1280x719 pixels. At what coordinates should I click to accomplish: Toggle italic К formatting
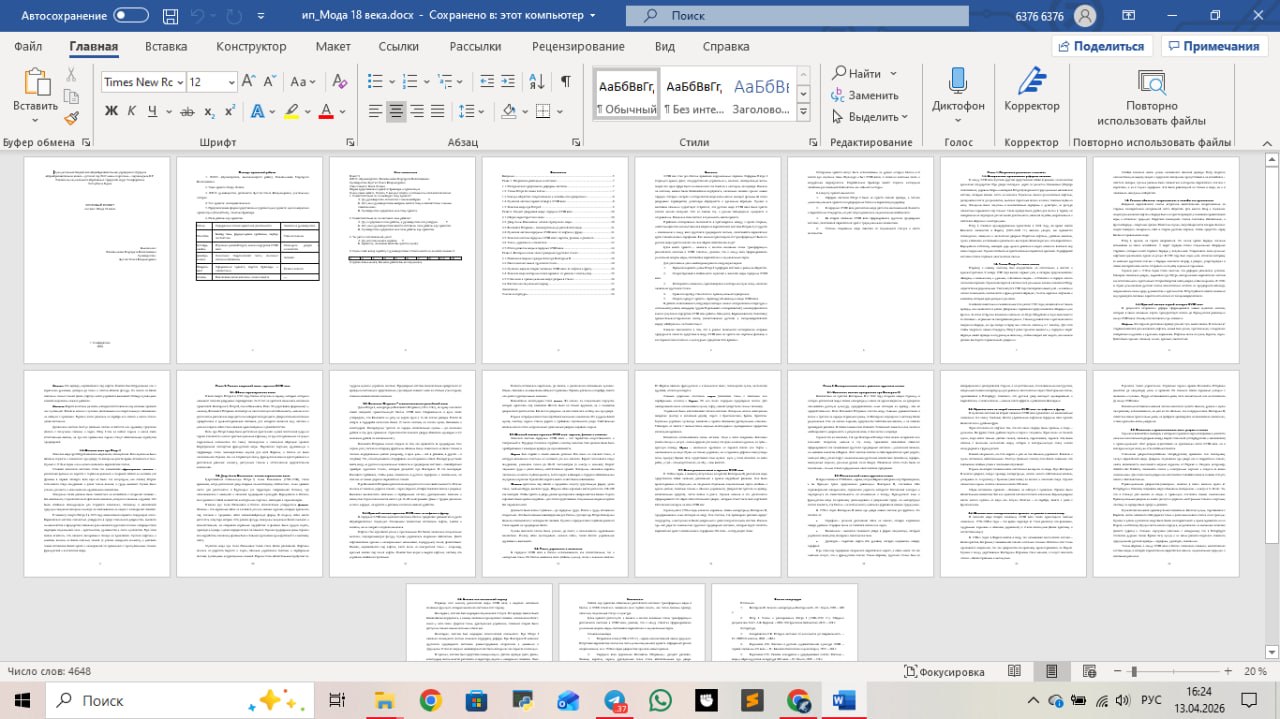pyautogui.click(x=132, y=111)
